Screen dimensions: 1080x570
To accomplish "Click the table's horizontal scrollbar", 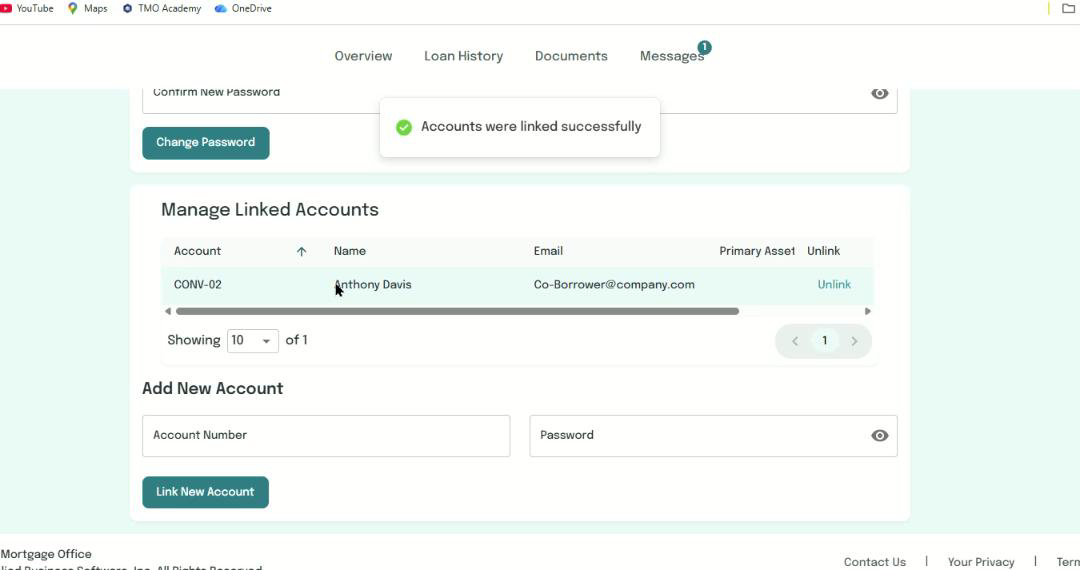I will point(457,311).
